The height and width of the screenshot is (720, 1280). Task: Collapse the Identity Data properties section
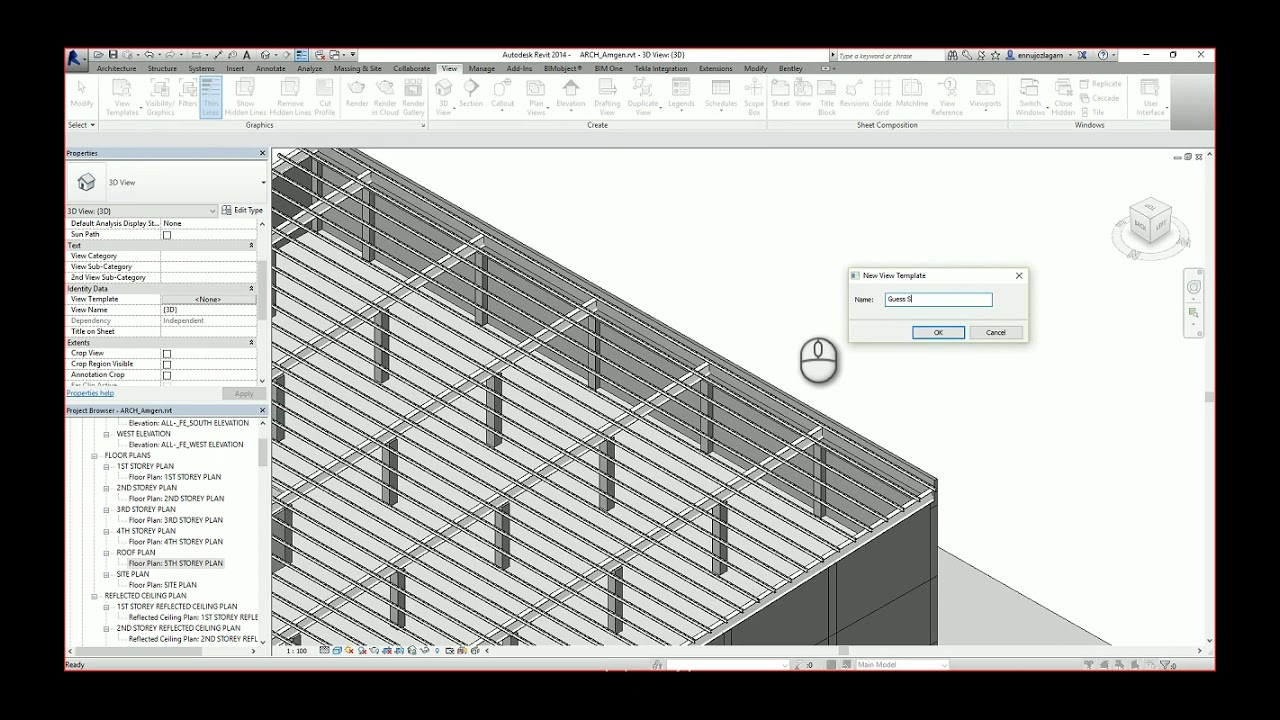(251, 289)
